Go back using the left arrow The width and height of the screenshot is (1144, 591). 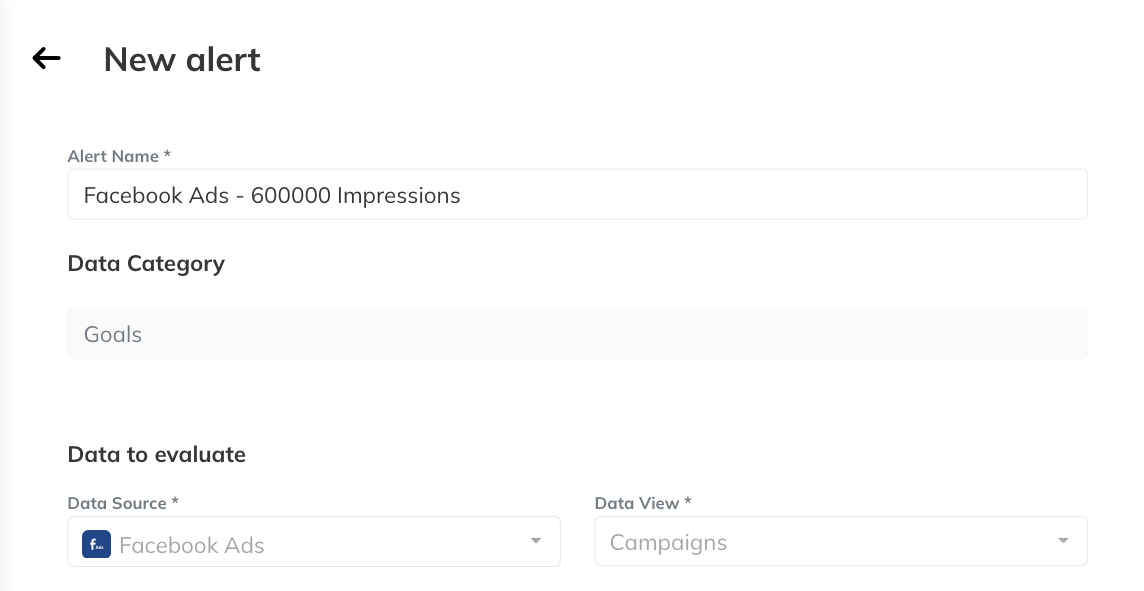click(47, 58)
